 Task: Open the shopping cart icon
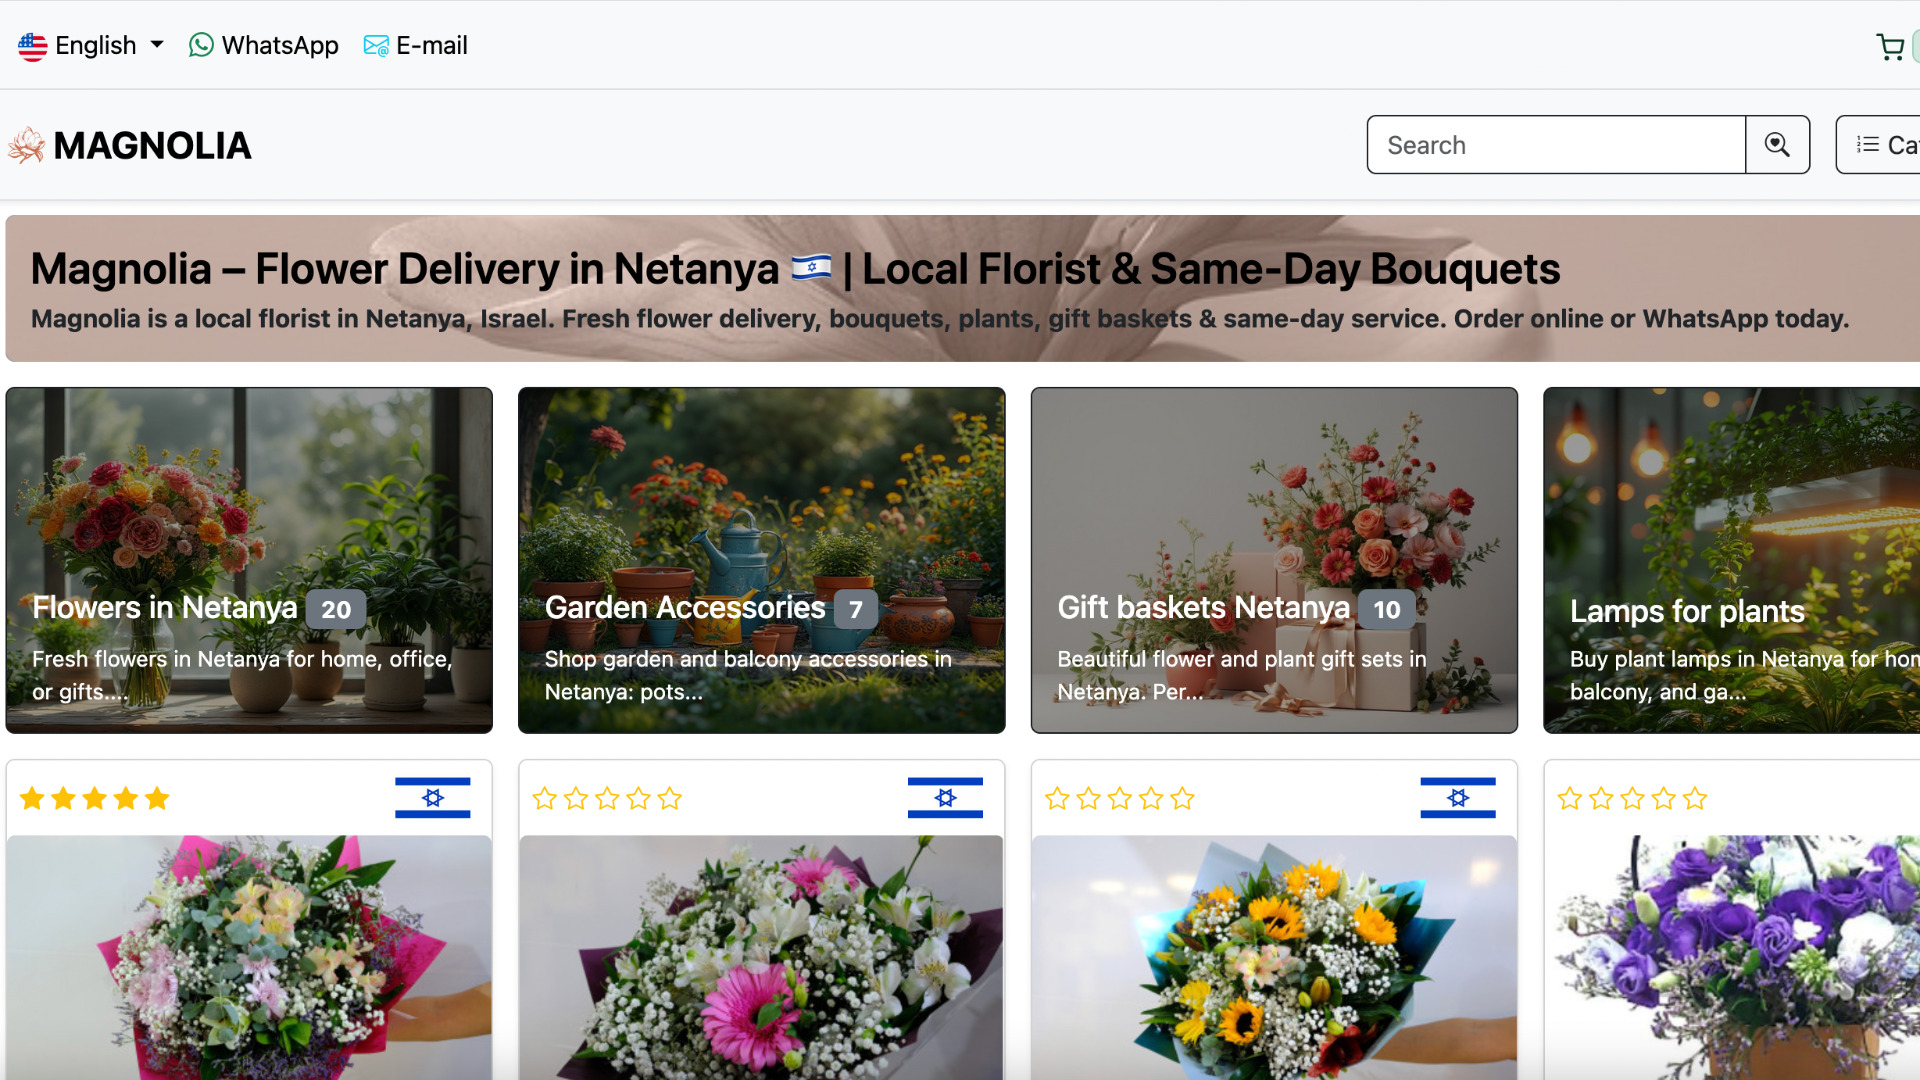1890,47
